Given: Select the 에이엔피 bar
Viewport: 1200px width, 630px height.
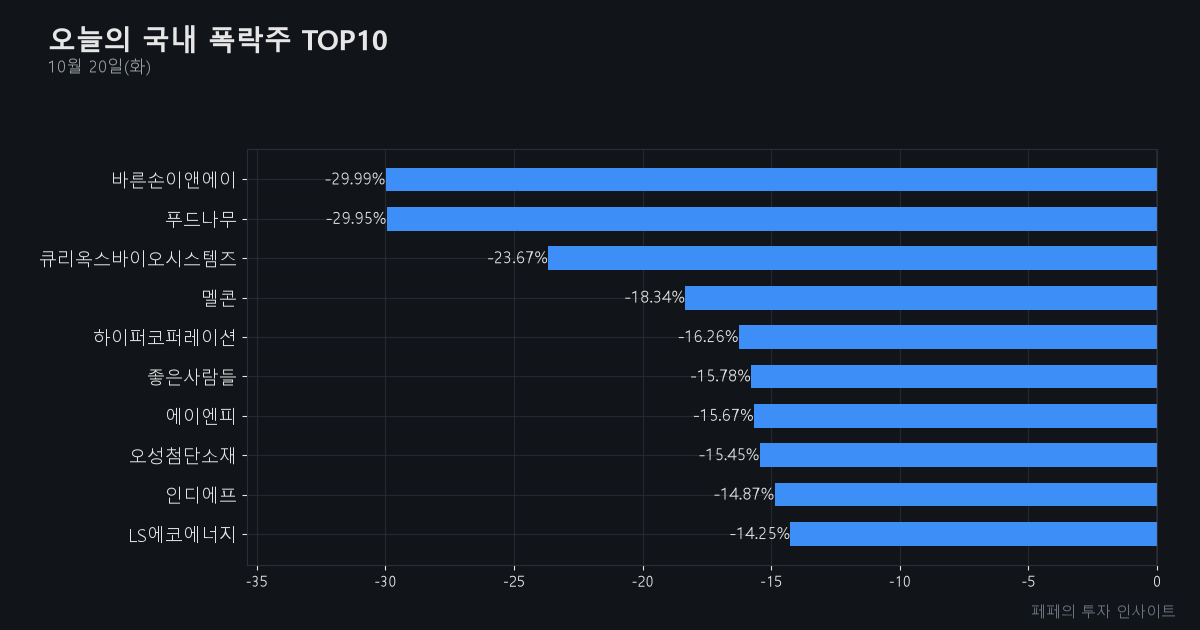Looking at the screenshot, I should click(x=955, y=416).
